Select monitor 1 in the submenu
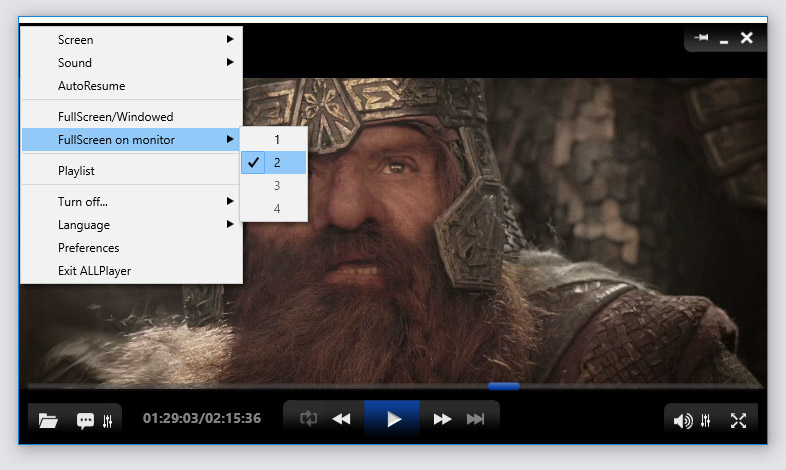This screenshot has width=786, height=470. (x=276, y=140)
